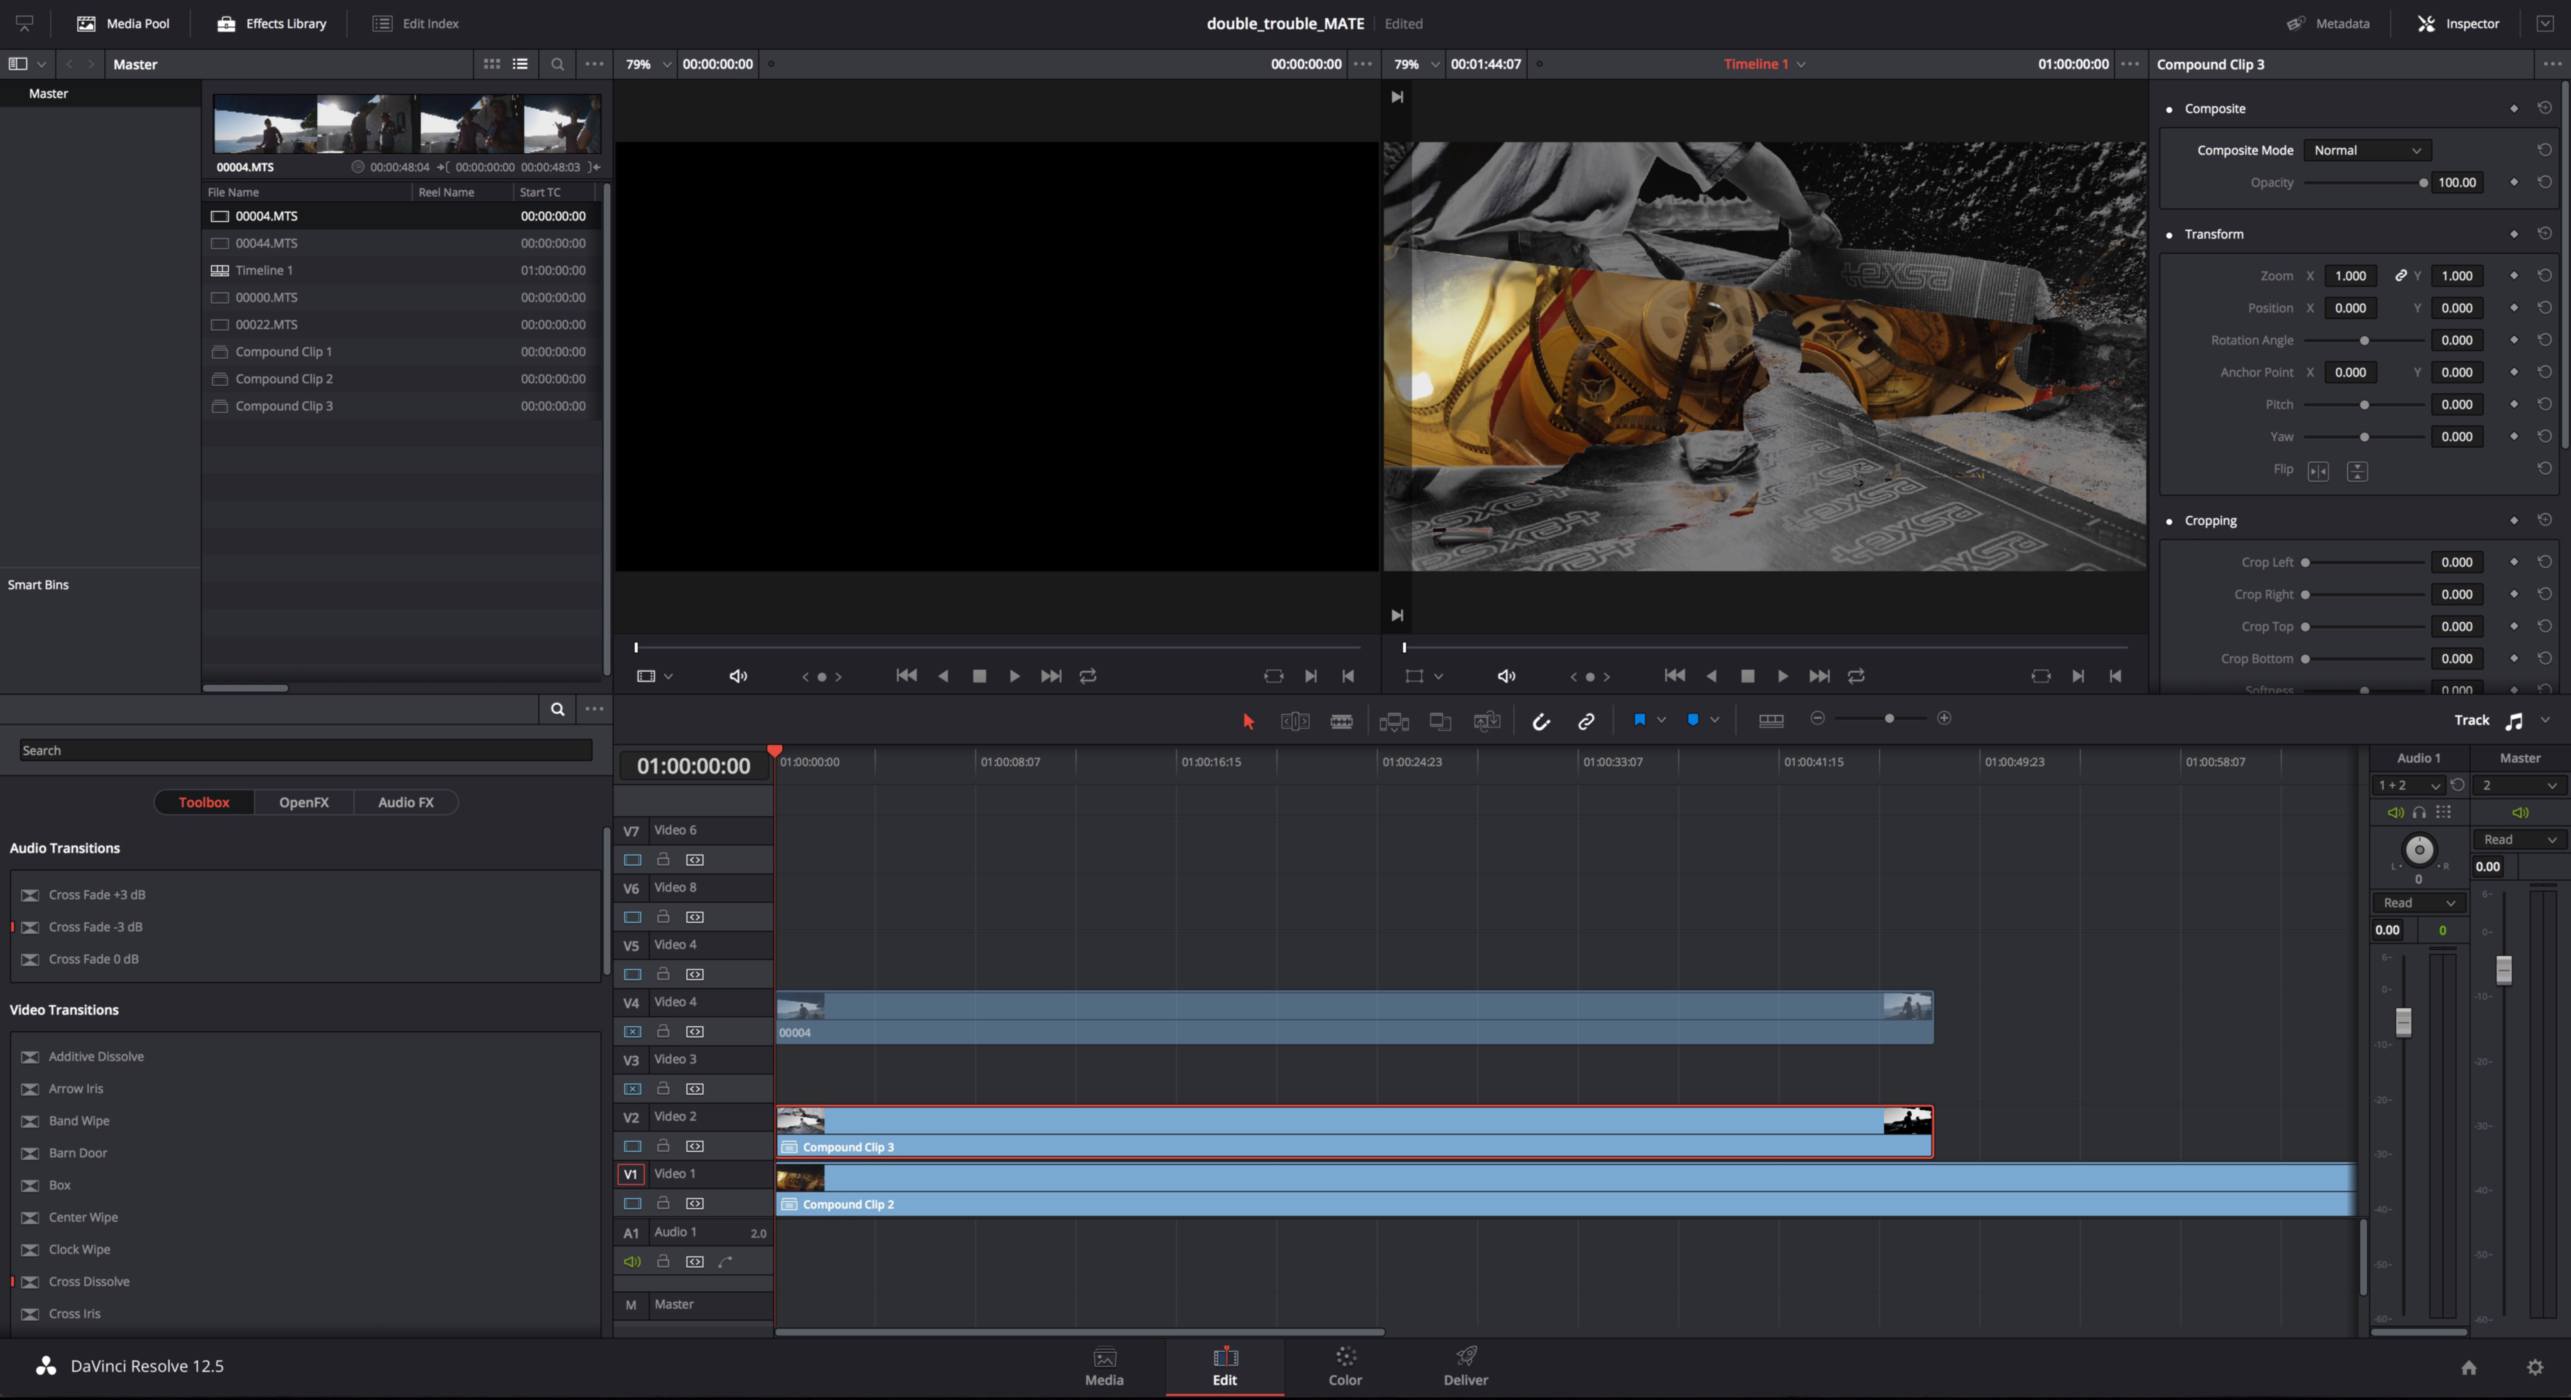2571x1400 pixels.
Task: Adjust the Rotation Angle slider
Action: click(x=2365, y=341)
